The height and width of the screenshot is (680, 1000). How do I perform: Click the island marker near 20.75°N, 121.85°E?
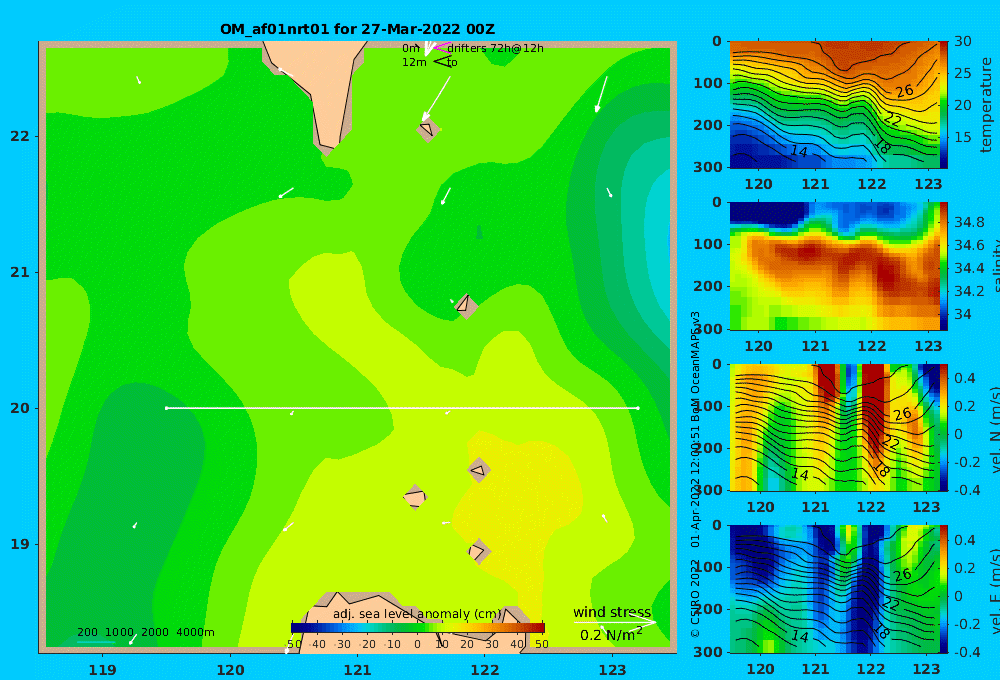[466, 306]
